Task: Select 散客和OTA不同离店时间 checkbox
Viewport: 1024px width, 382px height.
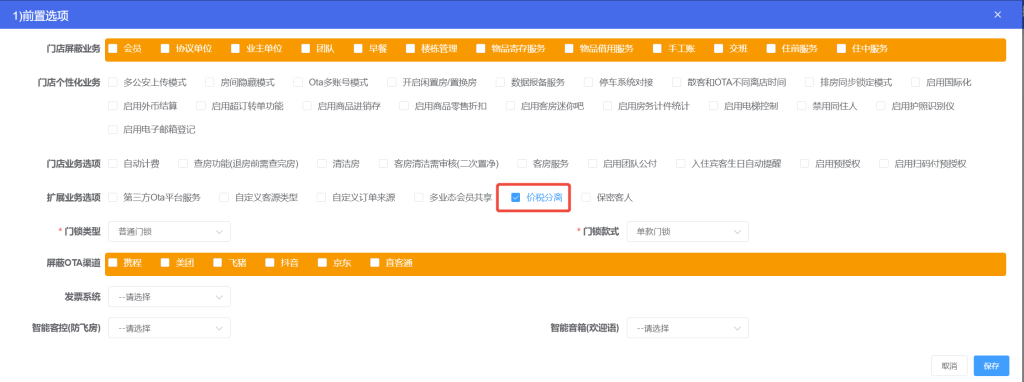Action: pos(677,82)
